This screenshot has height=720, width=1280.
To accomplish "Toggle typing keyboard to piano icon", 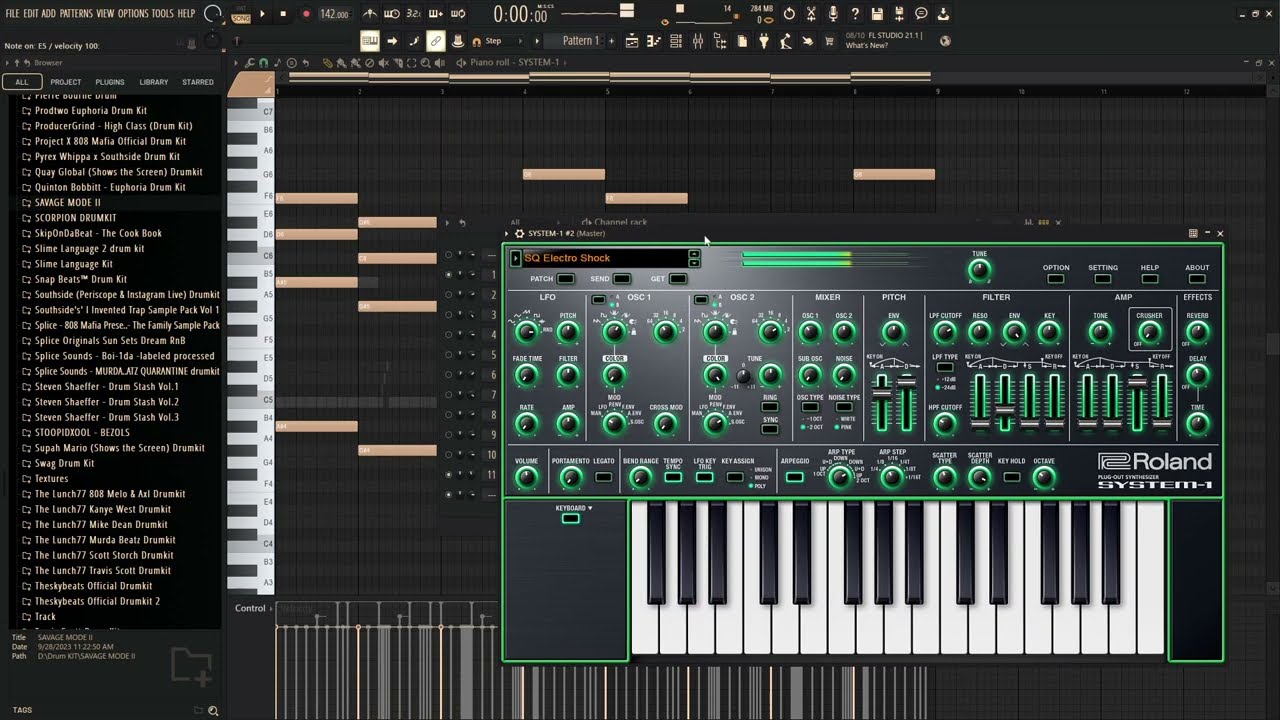I will point(370,41).
